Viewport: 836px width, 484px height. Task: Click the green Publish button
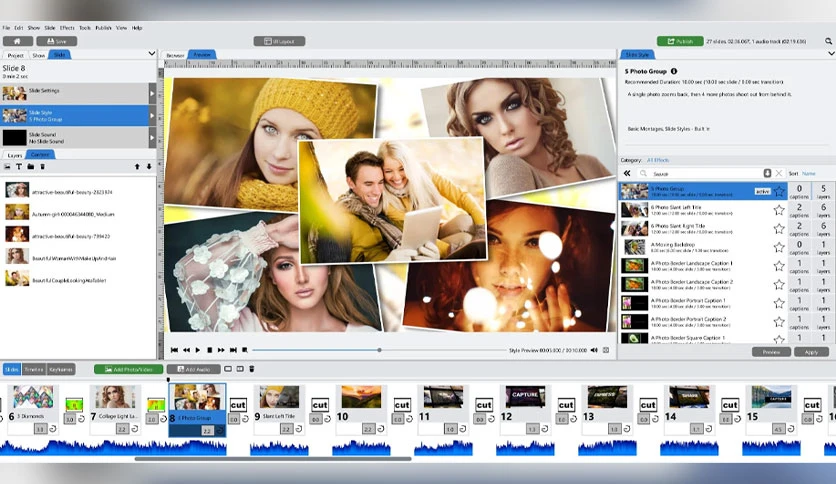point(680,41)
